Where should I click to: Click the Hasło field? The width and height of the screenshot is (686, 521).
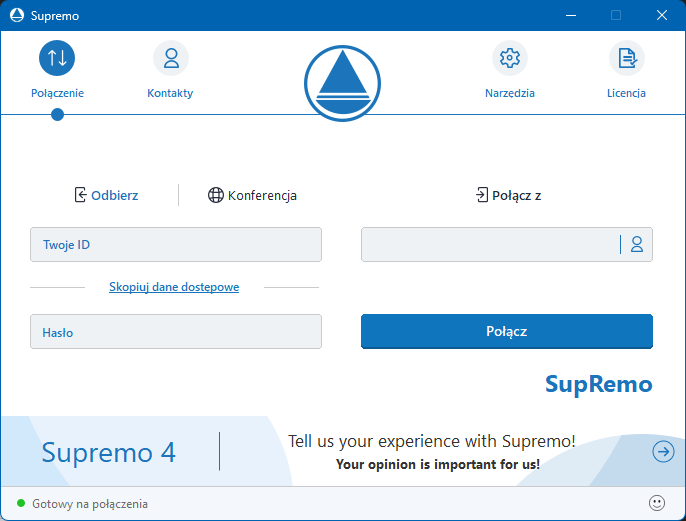point(176,332)
